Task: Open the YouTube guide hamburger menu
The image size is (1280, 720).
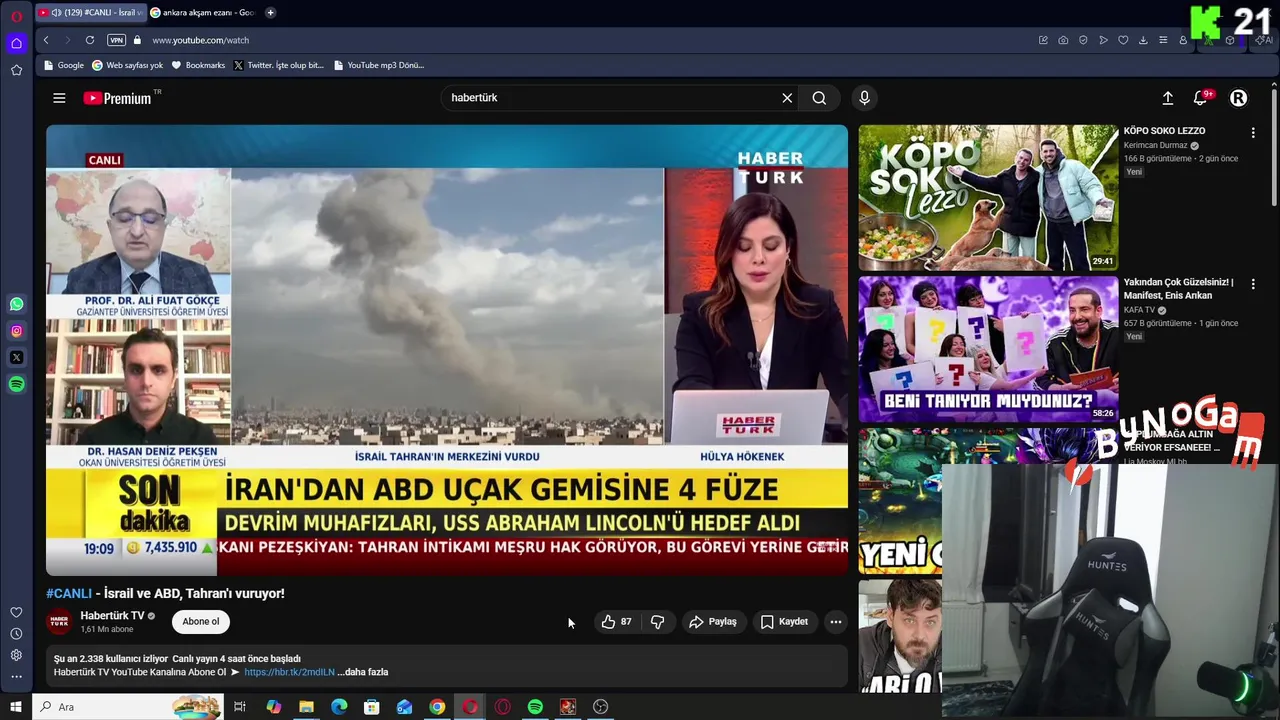Action: [x=59, y=98]
